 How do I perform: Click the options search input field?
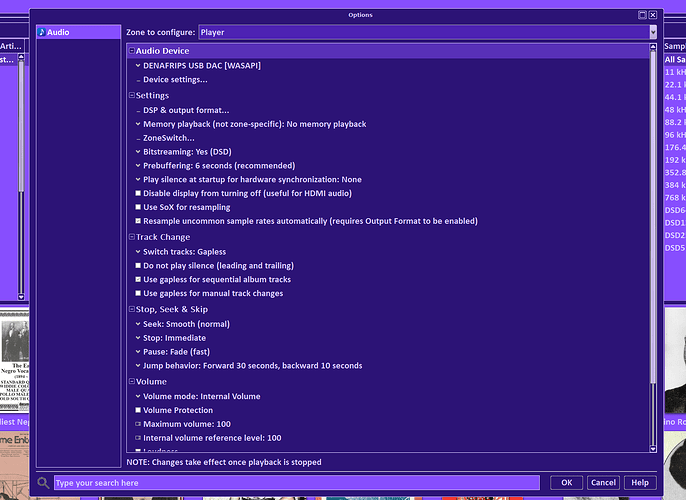tap(297, 483)
